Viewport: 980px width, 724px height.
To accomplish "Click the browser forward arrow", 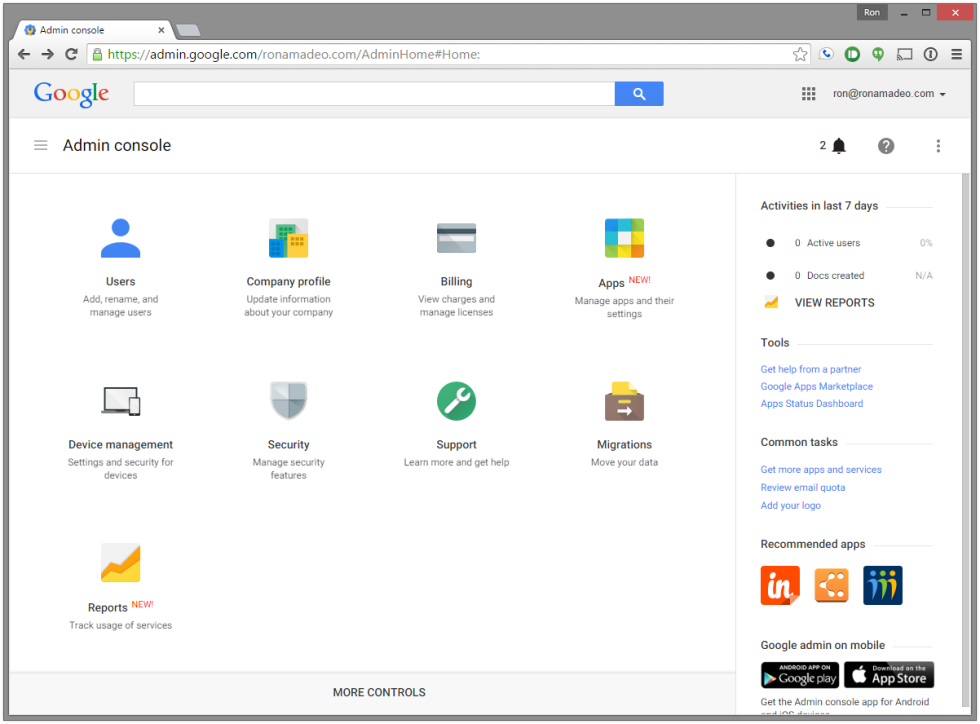I will point(48,54).
